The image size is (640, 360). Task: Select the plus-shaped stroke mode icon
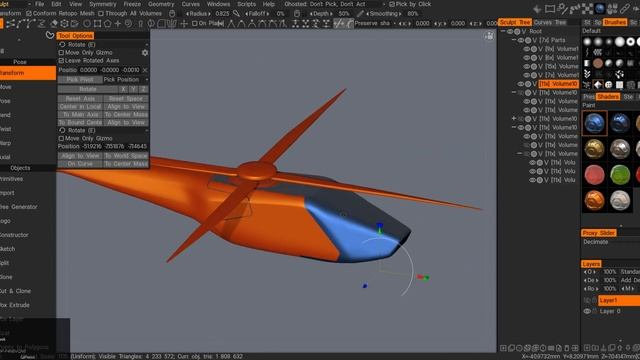(118, 24)
